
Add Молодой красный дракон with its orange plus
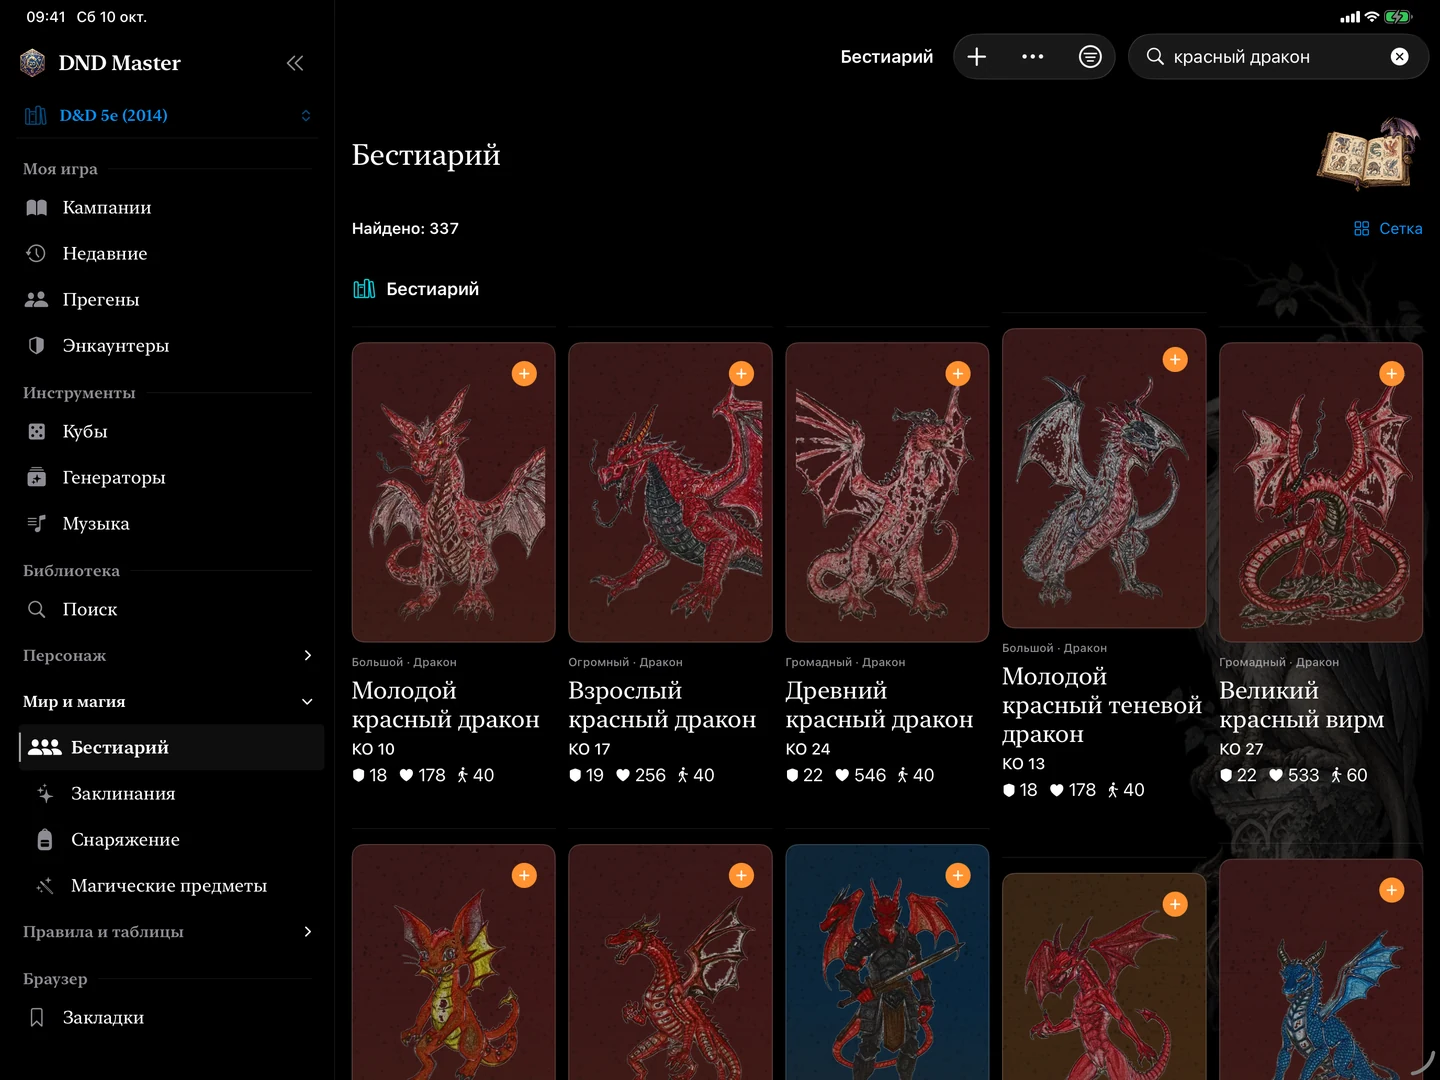[524, 374]
